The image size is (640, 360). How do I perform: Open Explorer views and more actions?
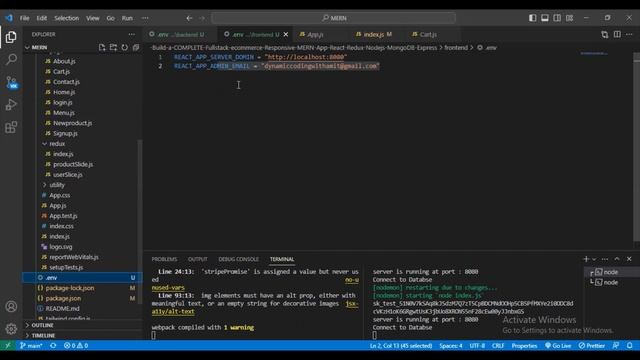(131, 34)
